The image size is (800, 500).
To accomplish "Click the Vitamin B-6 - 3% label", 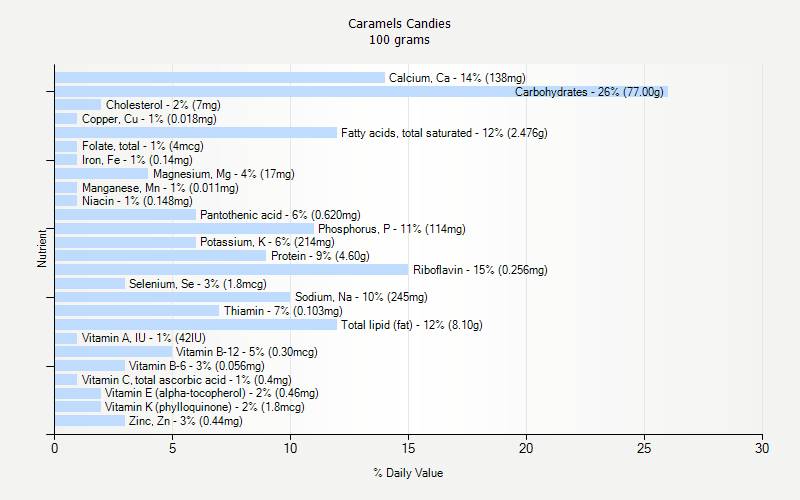I will 197,366.
